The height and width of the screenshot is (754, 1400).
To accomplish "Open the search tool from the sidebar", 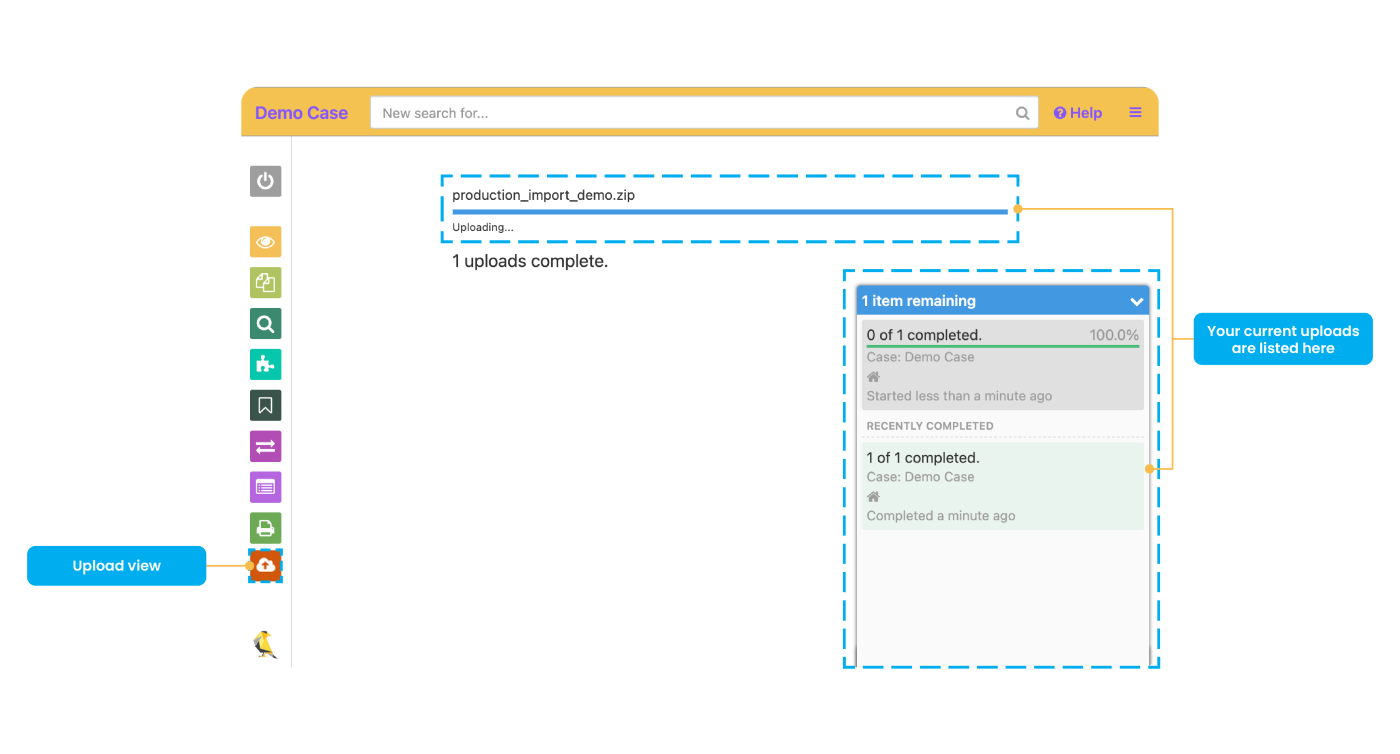I will pos(265,323).
